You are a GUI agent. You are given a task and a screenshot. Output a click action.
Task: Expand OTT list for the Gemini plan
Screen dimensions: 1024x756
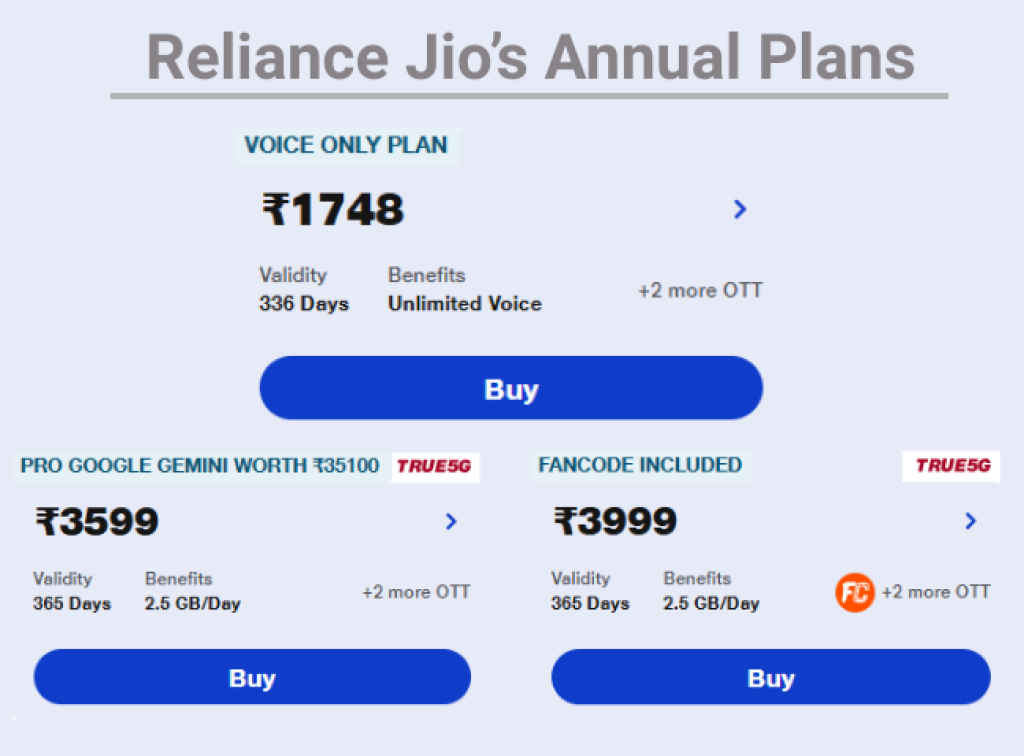pos(416,592)
